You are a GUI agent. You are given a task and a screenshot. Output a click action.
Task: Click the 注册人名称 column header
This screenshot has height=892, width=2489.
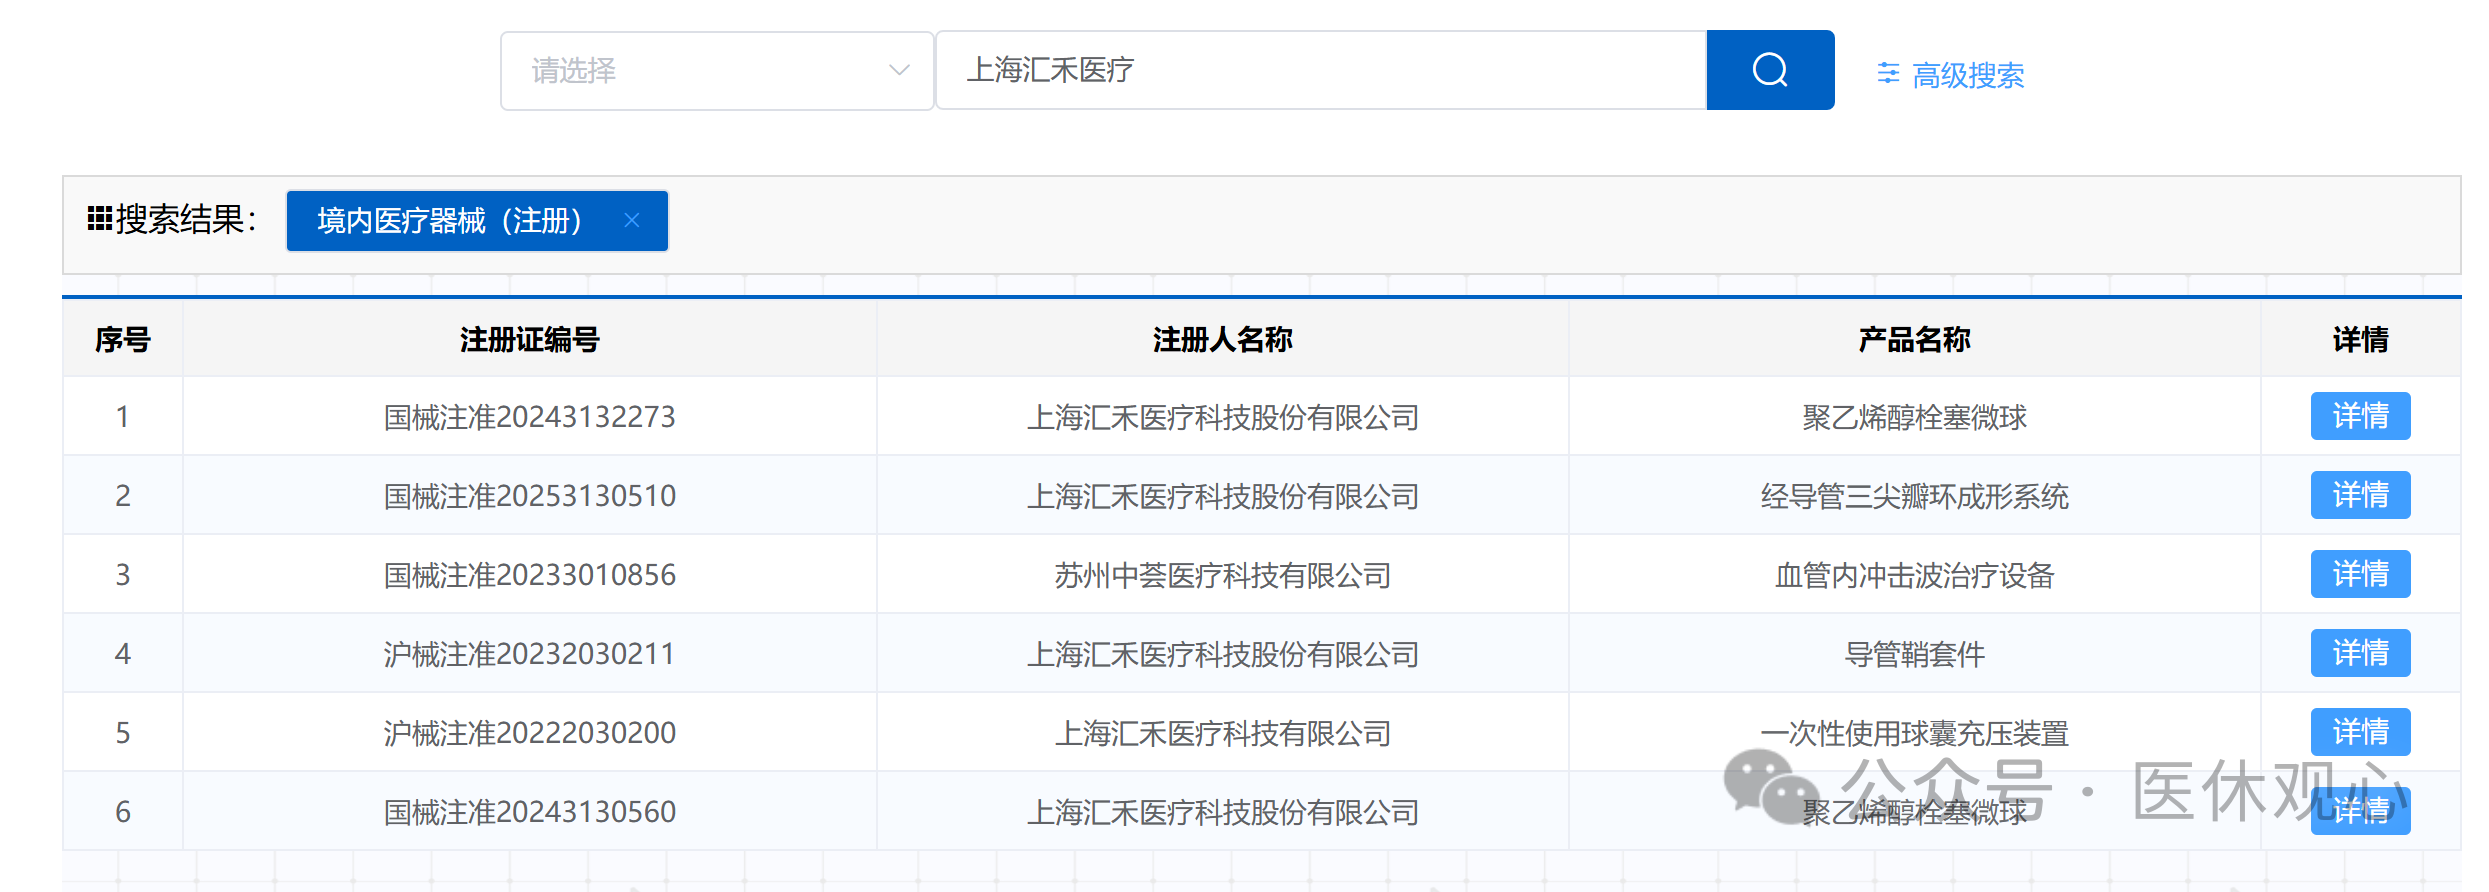click(1222, 340)
